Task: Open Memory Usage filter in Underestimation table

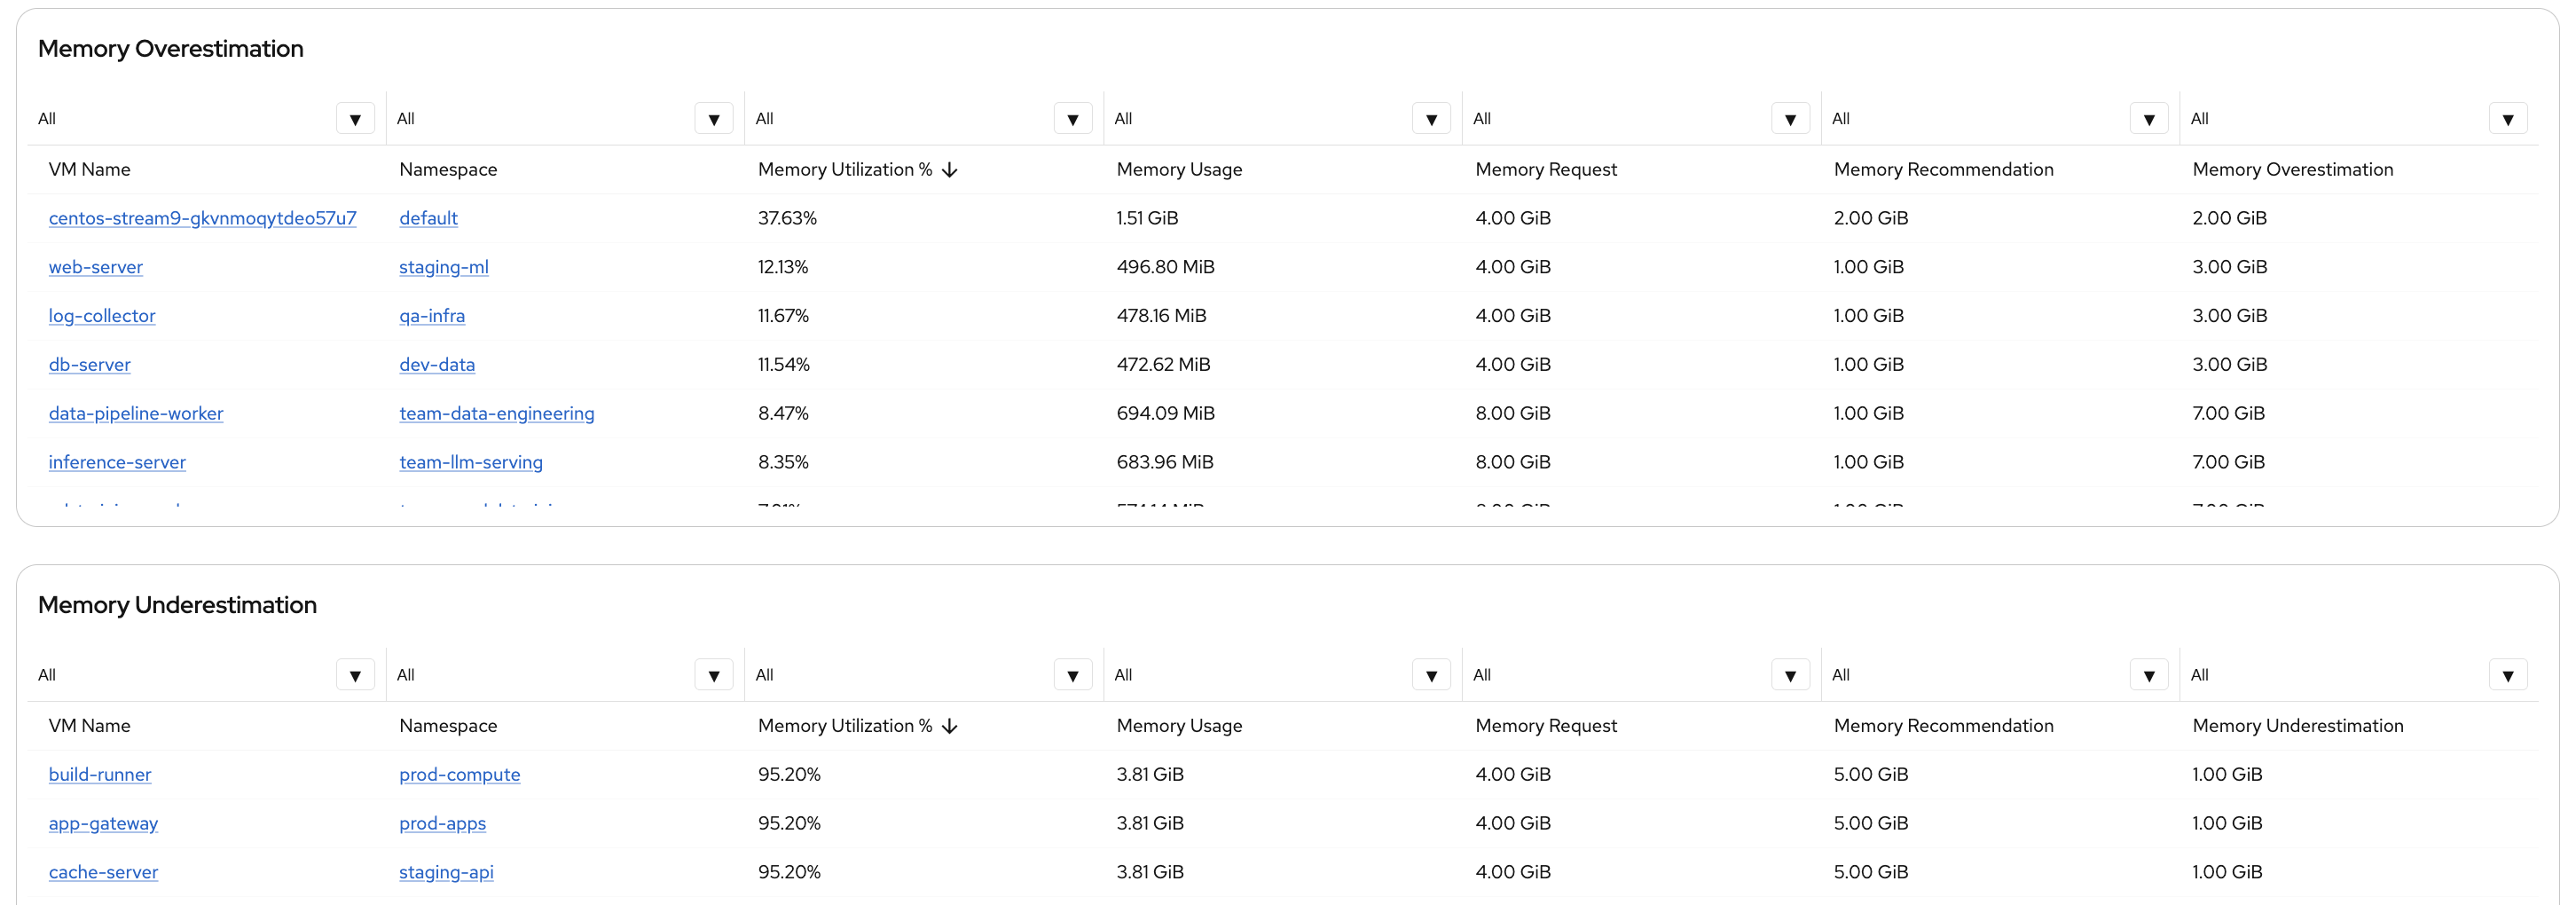Action: (x=1431, y=675)
